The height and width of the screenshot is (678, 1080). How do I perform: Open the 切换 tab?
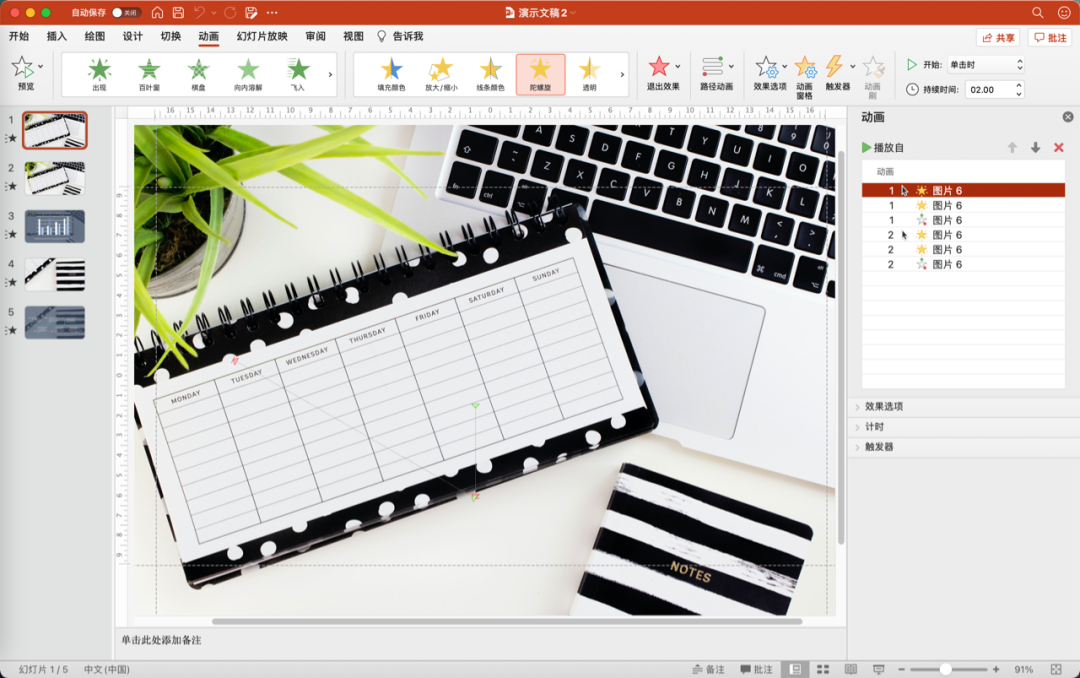[171, 37]
